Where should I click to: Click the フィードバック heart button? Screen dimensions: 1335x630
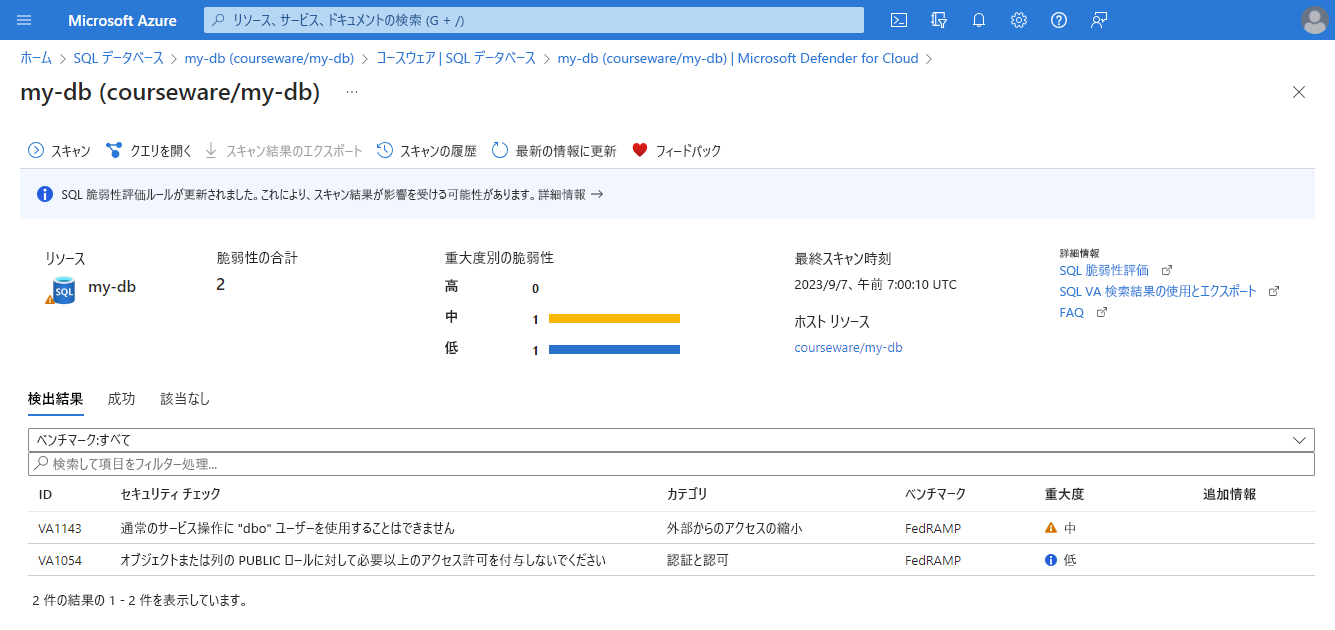(677, 151)
